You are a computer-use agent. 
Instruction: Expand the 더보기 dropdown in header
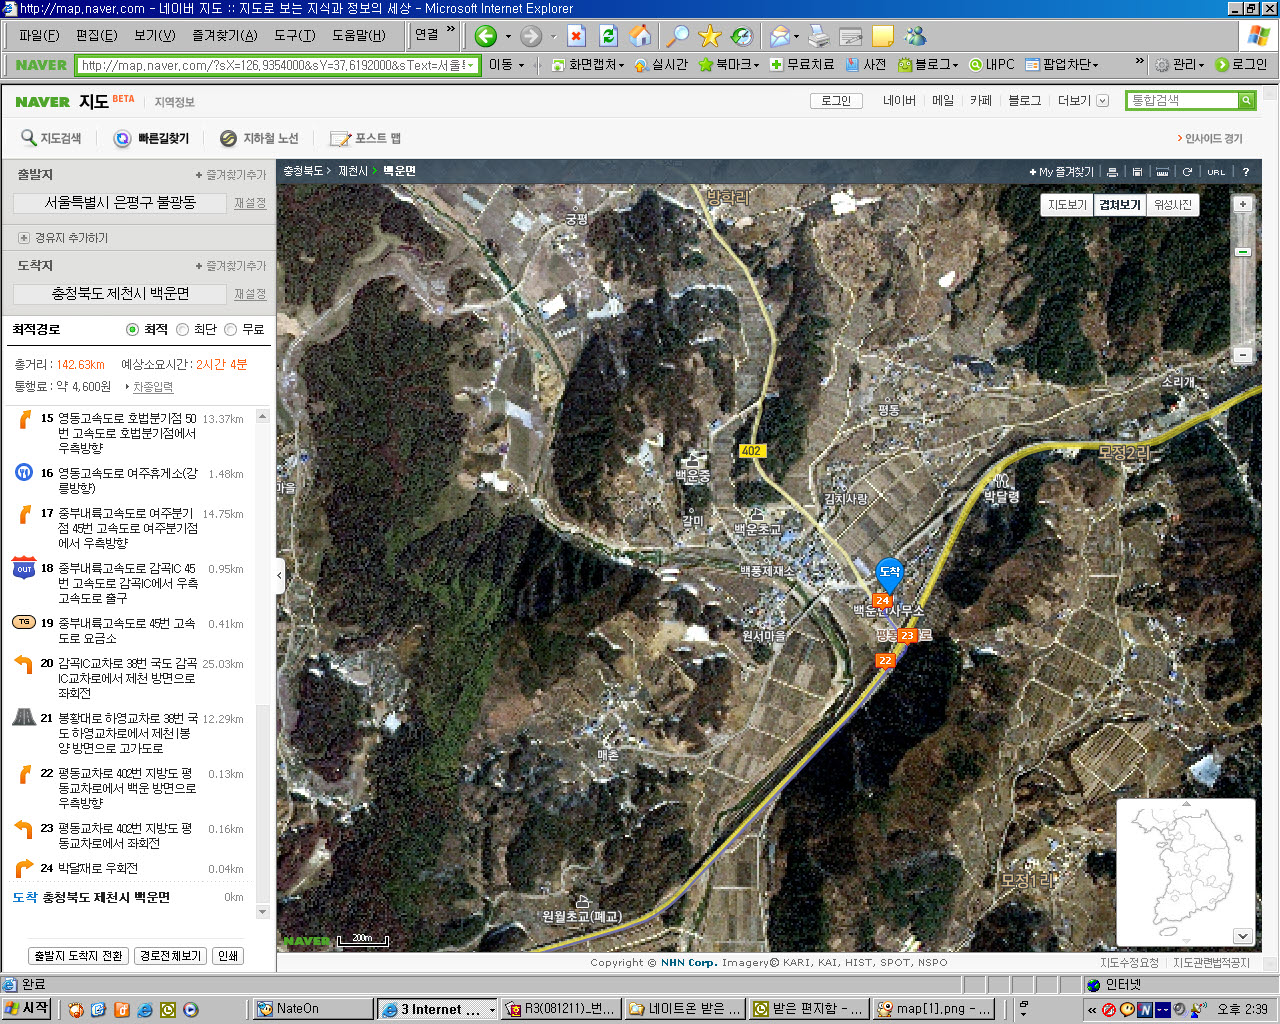click(x=1083, y=101)
